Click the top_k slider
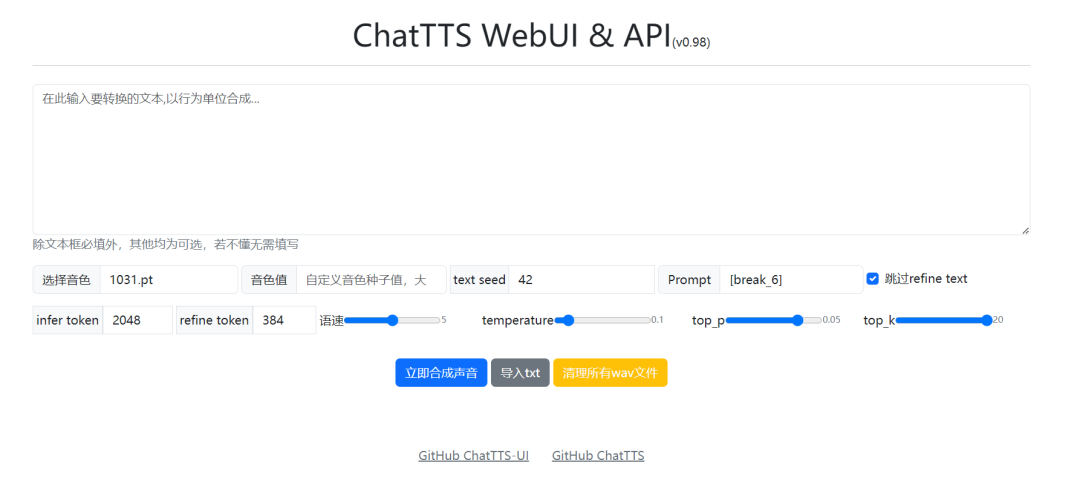Image resolution: width=1080 pixels, height=492 pixels. point(944,320)
